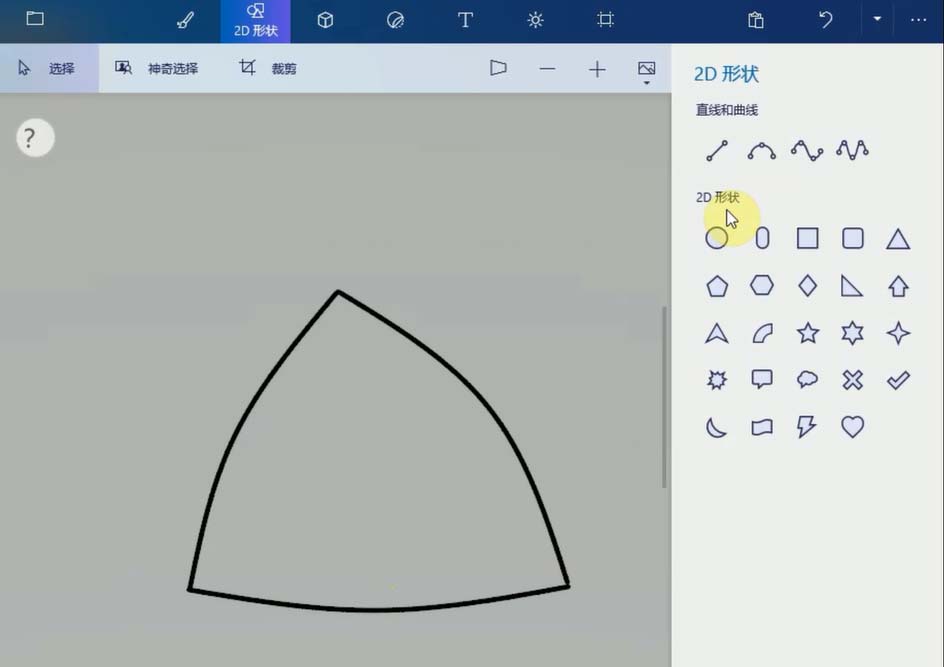This screenshot has width=944, height=667.
Task: Select the crescent moon shape
Action: point(716,427)
